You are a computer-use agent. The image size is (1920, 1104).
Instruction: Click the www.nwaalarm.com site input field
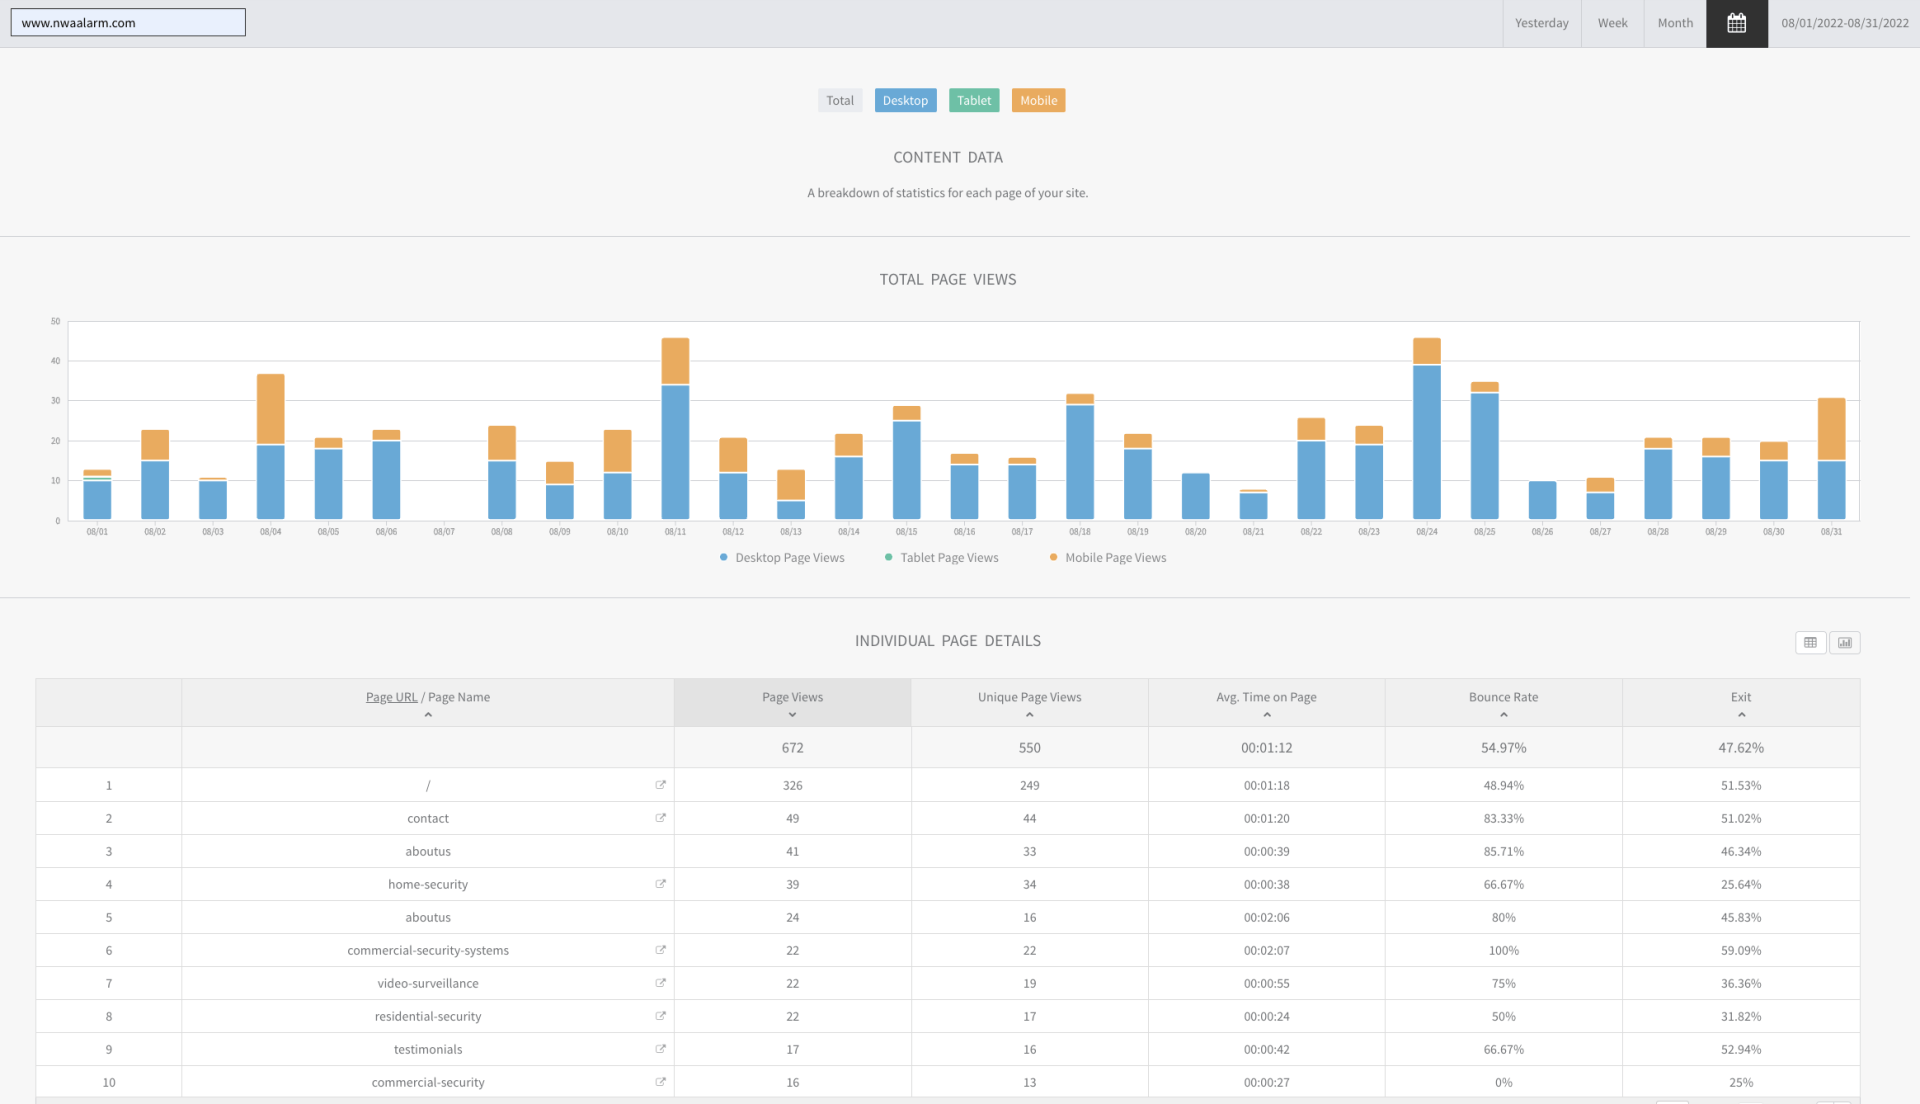128,23
